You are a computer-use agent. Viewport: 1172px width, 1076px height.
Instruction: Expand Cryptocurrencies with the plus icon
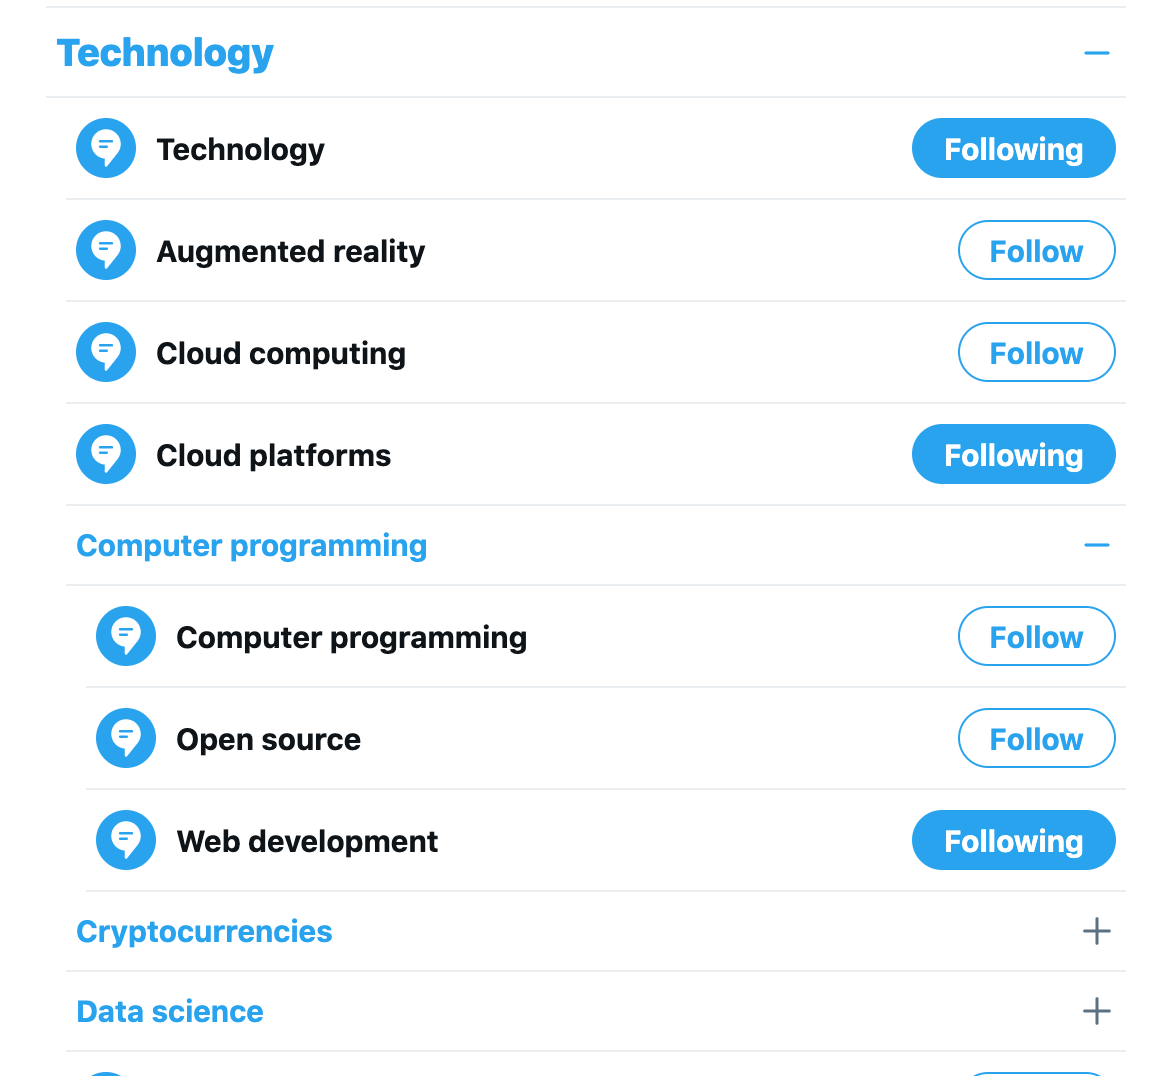[1097, 931]
